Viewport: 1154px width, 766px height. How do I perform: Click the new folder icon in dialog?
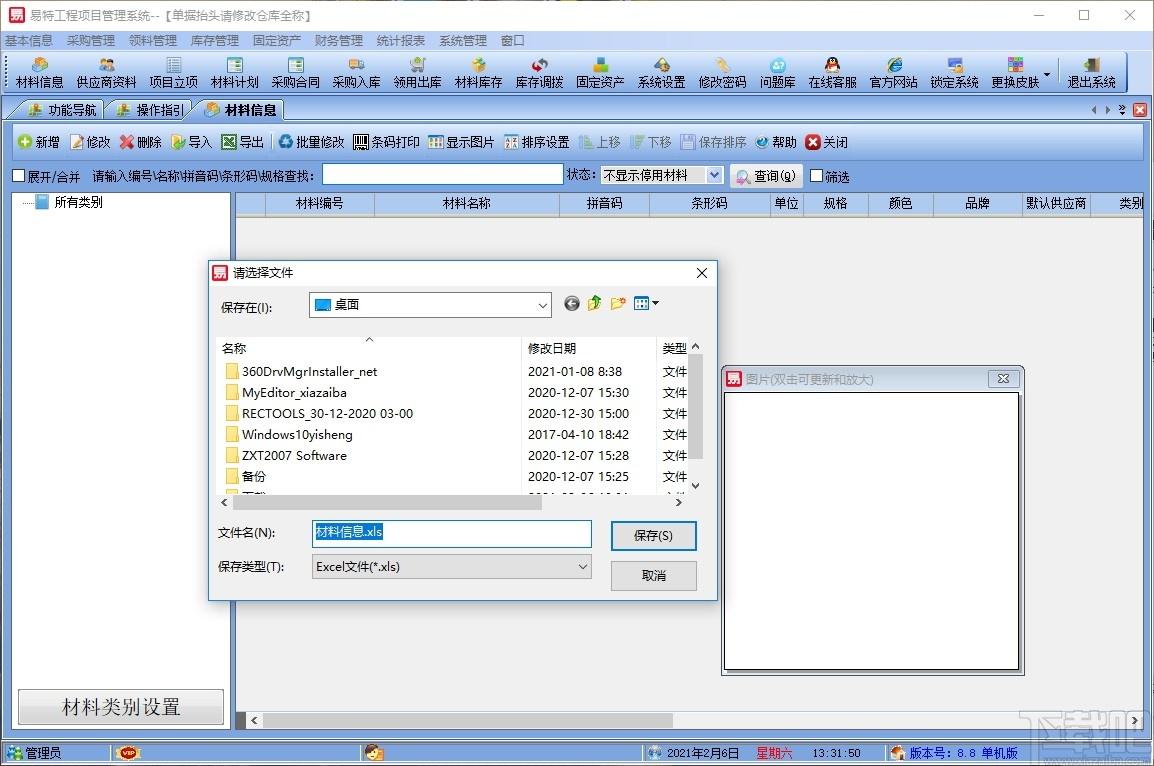[x=618, y=303]
